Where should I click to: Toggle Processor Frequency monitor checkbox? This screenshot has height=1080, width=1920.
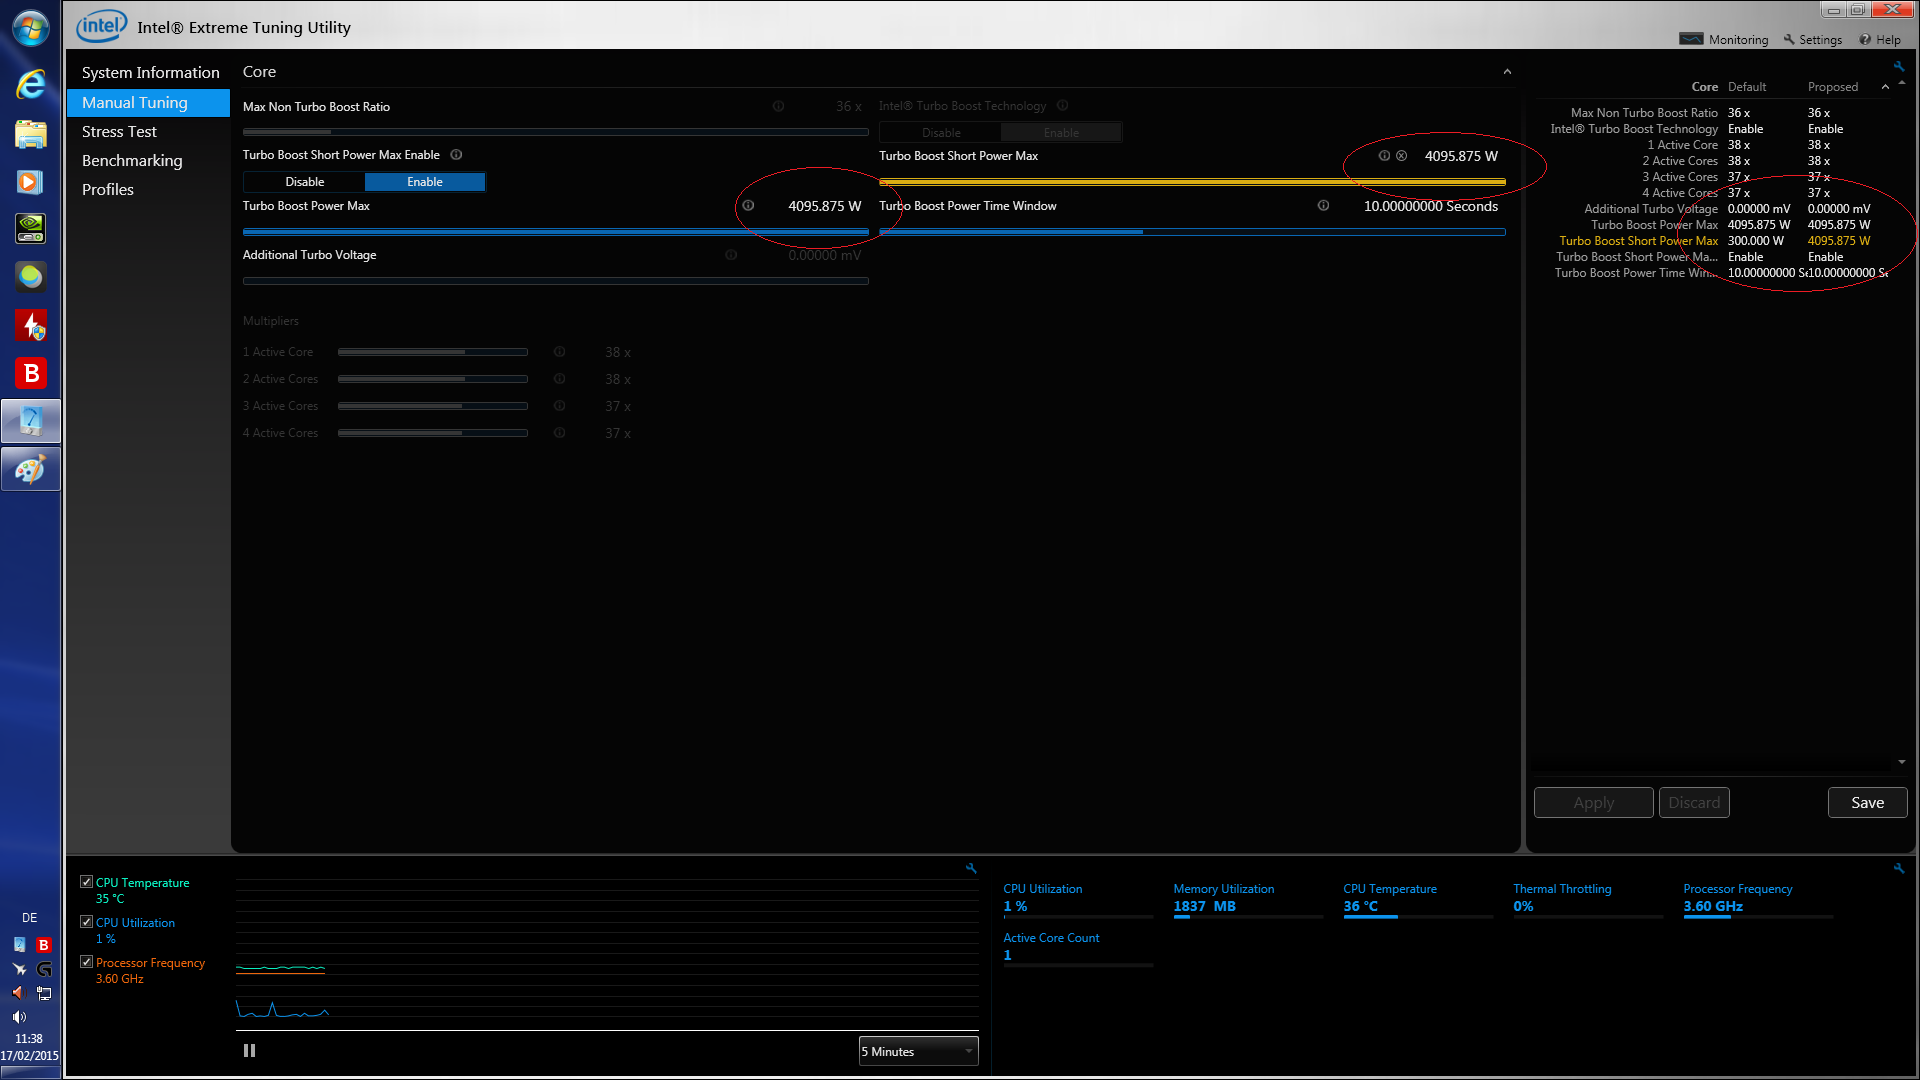[x=87, y=962]
